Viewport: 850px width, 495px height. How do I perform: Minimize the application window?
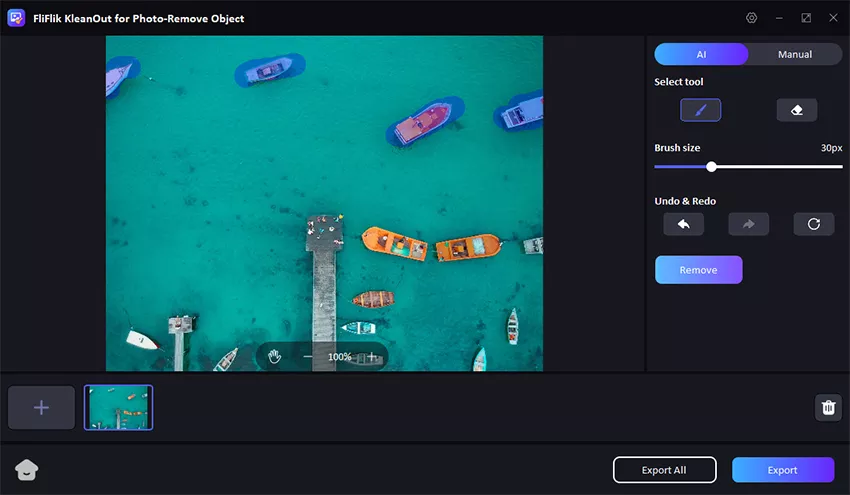coord(779,18)
